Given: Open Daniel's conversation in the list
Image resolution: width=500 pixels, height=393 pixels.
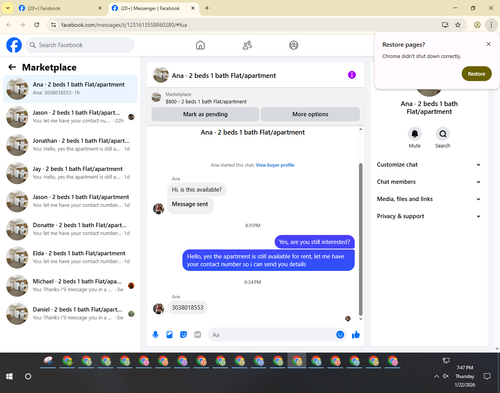Looking at the screenshot, I should [70, 314].
